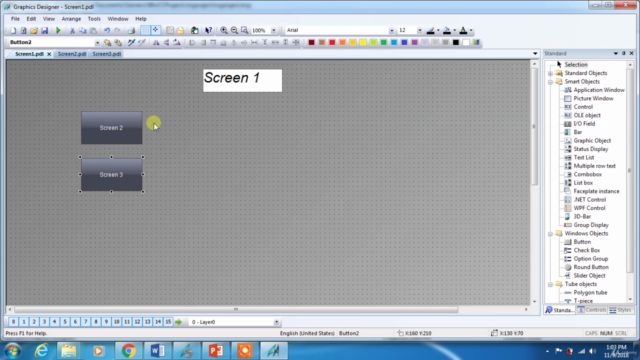The image size is (640, 360).
Task: Open the Arrange menu
Action: click(x=71, y=19)
